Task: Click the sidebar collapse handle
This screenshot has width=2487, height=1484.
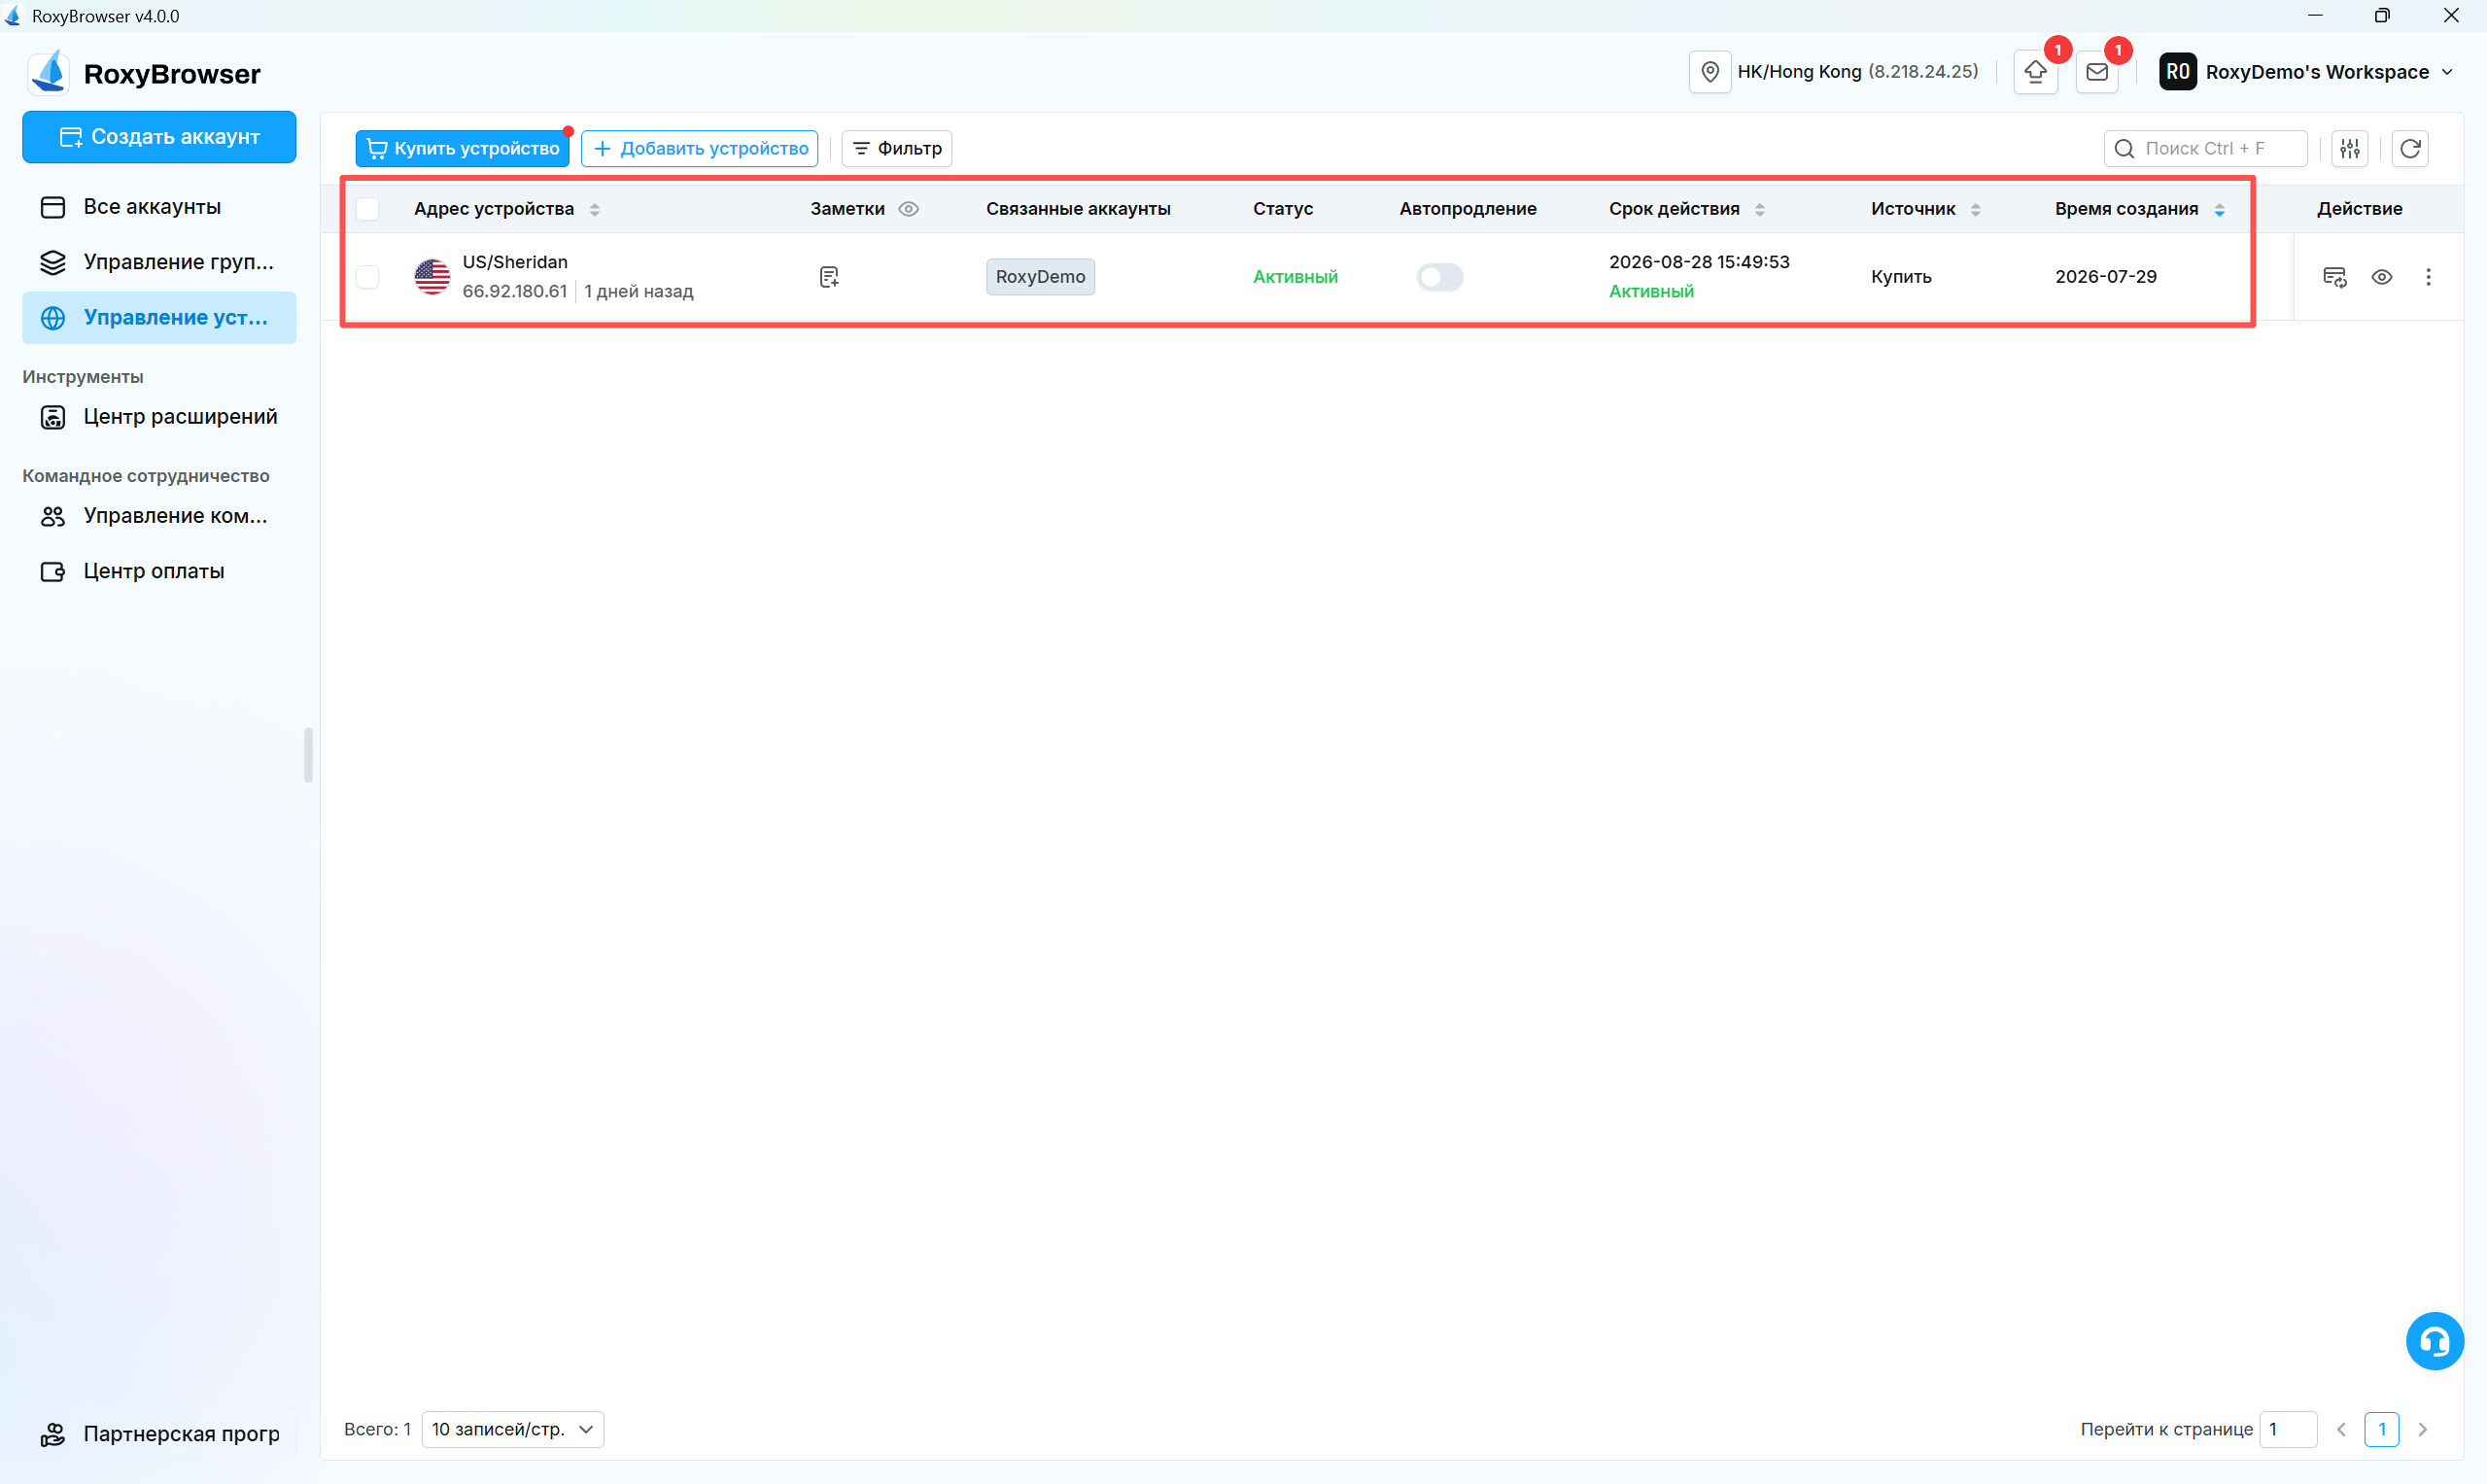Action: (308, 755)
